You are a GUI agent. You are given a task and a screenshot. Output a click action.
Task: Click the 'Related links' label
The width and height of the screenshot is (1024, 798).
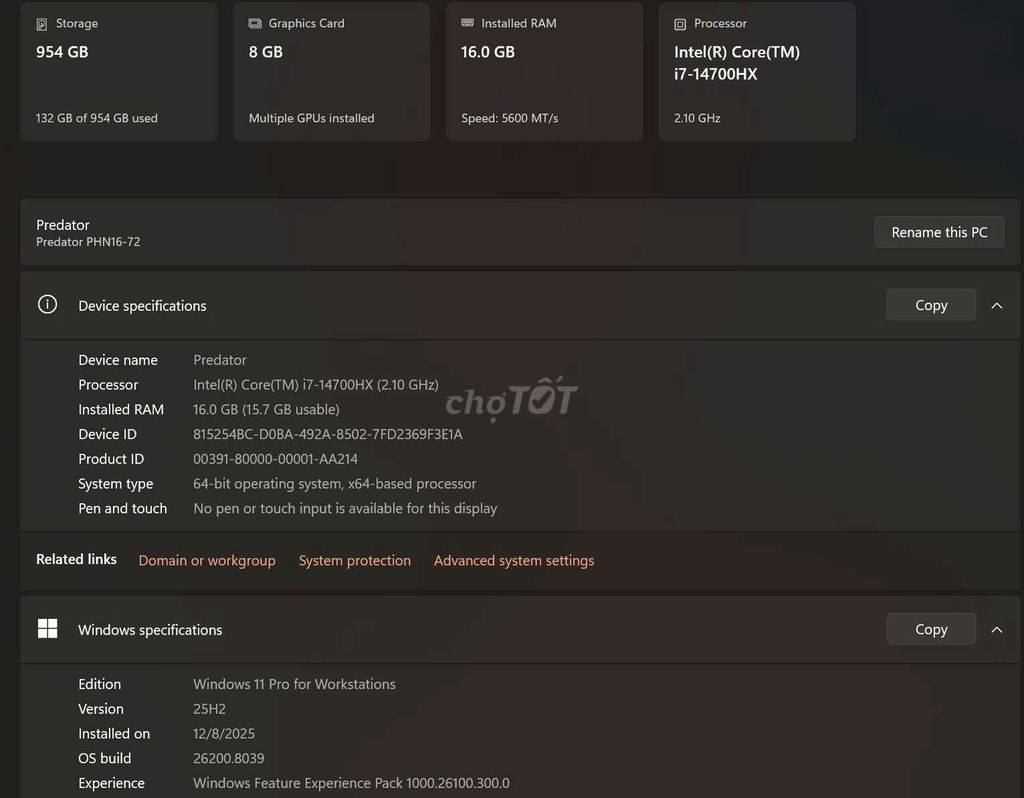[76, 559]
